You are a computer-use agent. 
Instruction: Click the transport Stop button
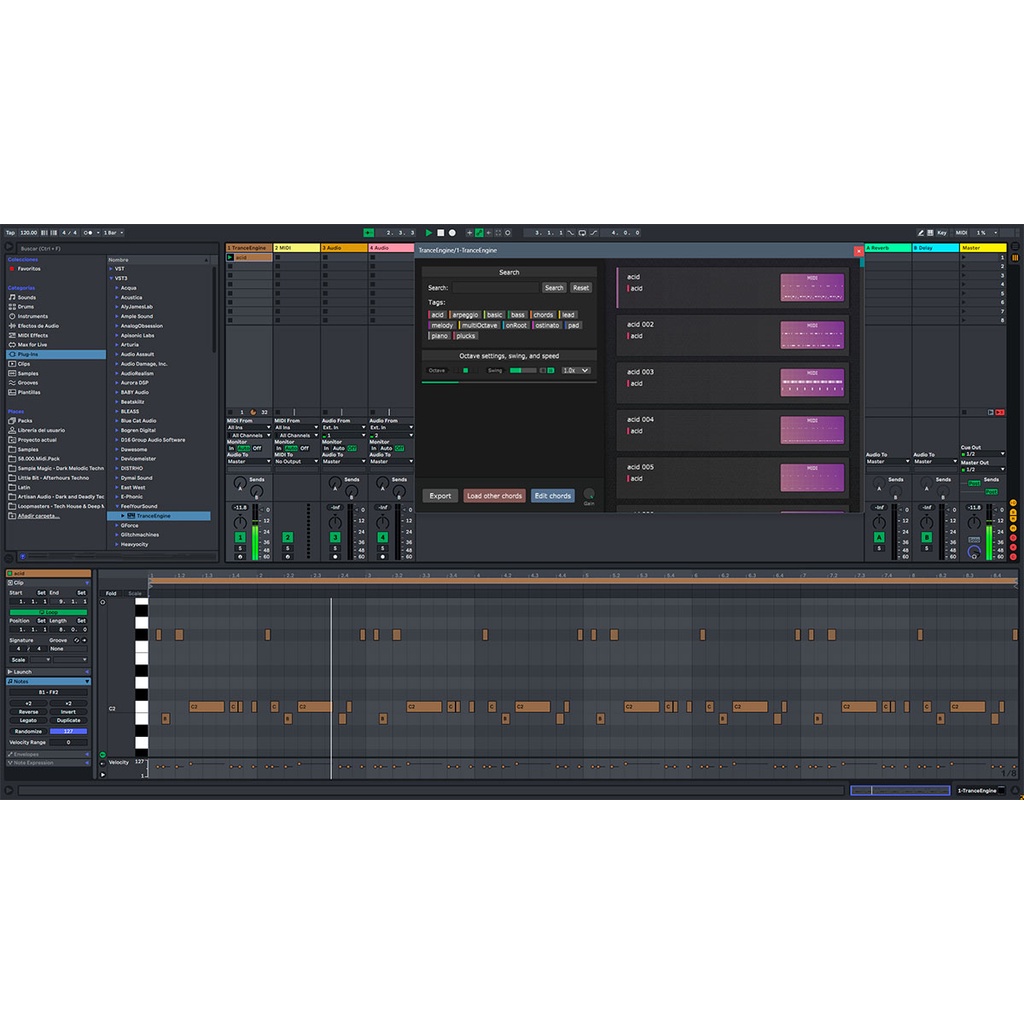(x=440, y=233)
